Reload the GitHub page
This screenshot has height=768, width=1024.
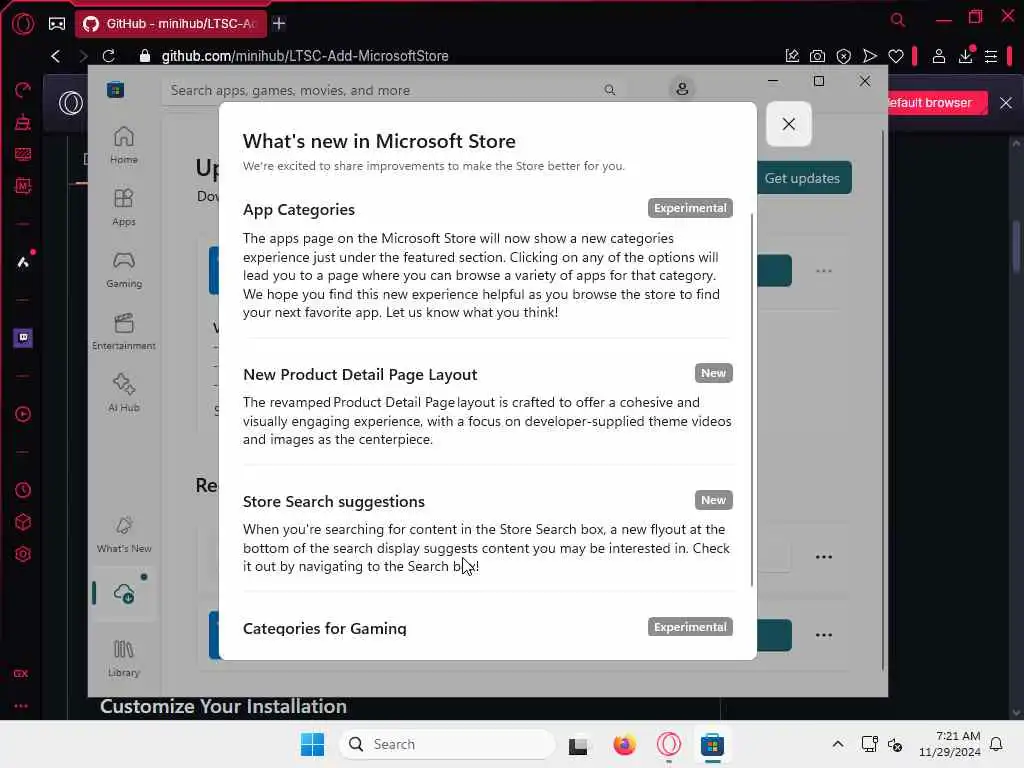point(108,56)
